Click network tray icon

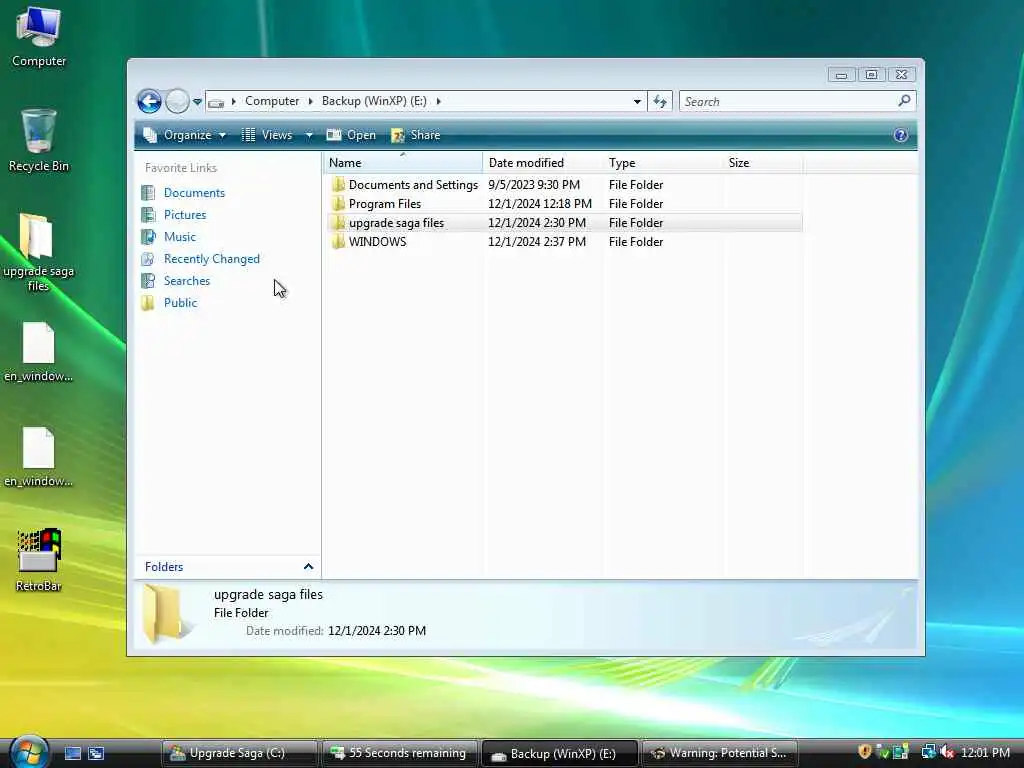[928, 752]
